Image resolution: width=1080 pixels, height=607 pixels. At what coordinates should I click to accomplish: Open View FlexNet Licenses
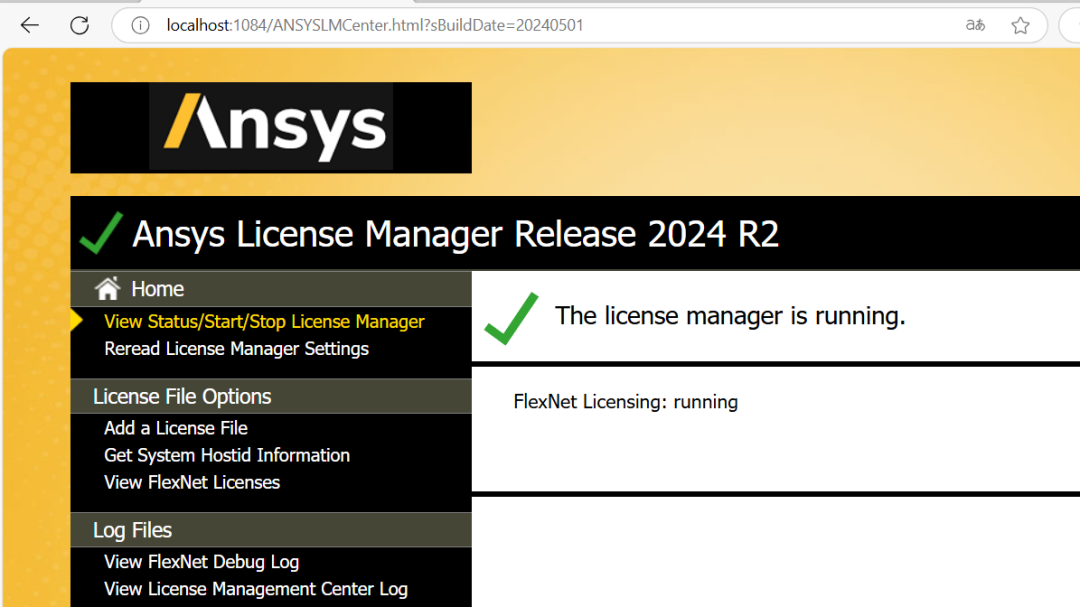(x=191, y=482)
